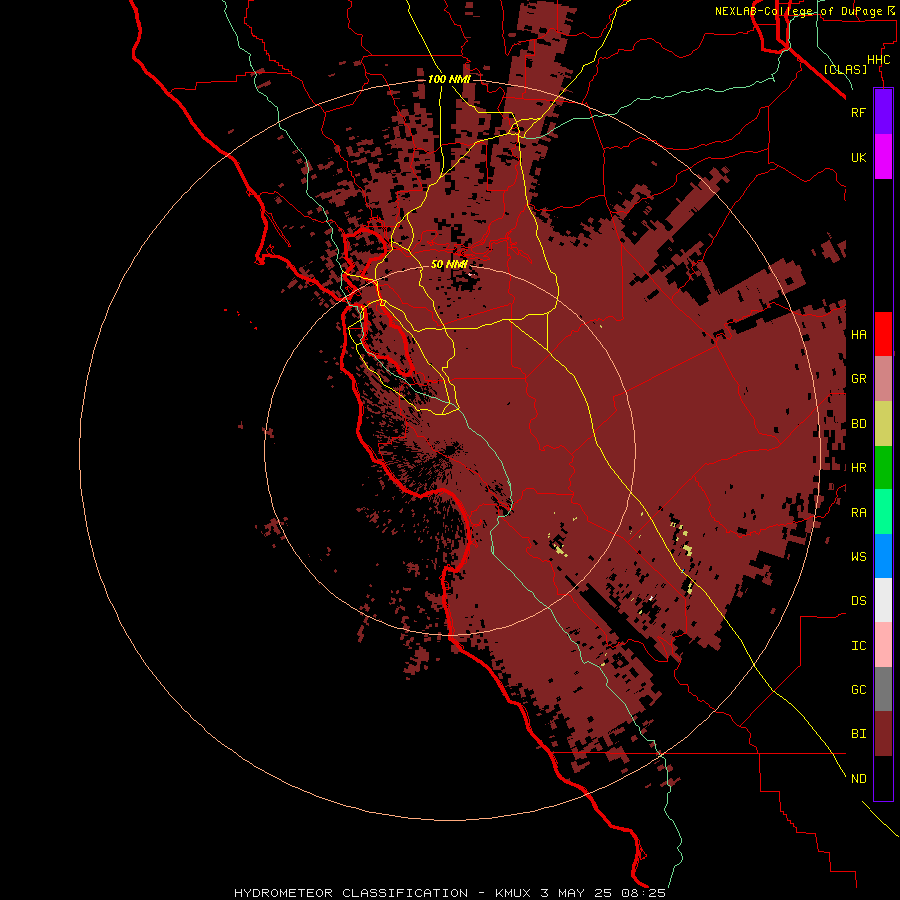The width and height of the screenshot is (900, 900).
Task: Click the ND black legend swatch
Action: [883, 778]
